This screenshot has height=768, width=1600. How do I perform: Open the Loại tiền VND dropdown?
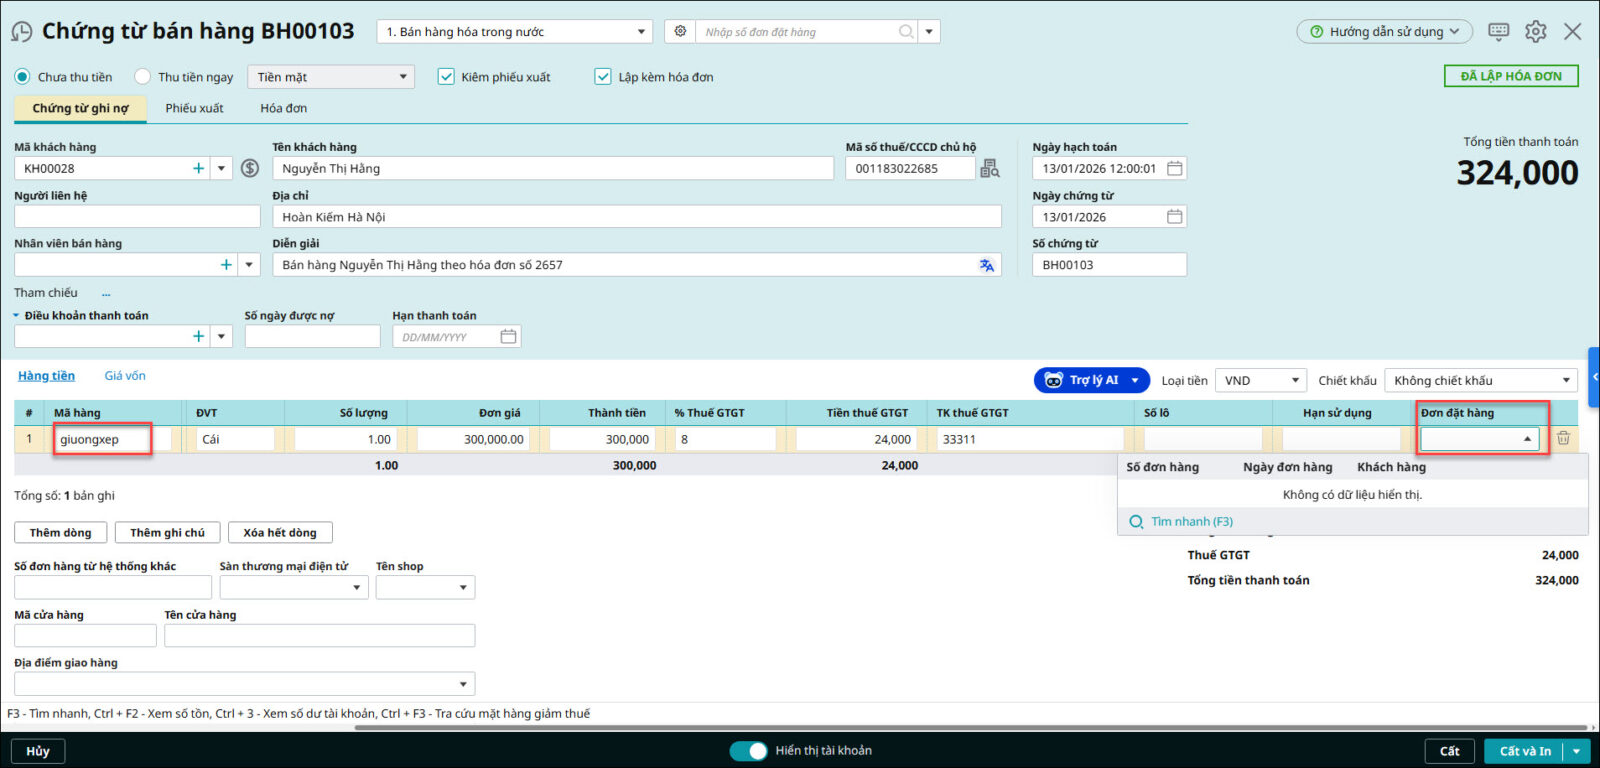(x=1264, y=381)
